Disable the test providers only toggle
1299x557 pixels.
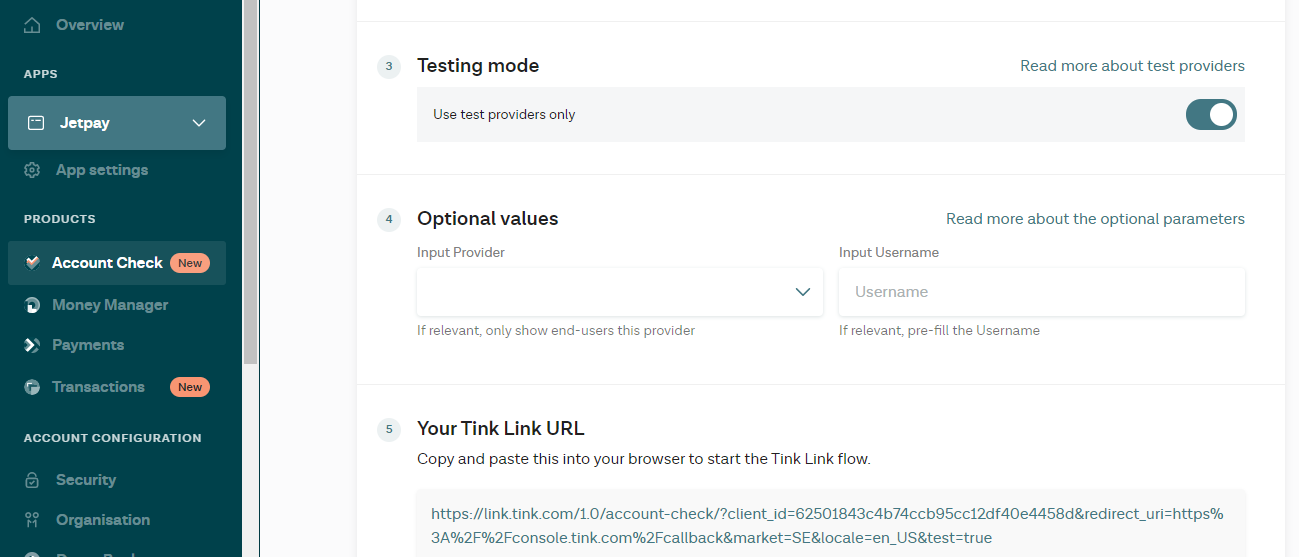(x=1211, y=114)
